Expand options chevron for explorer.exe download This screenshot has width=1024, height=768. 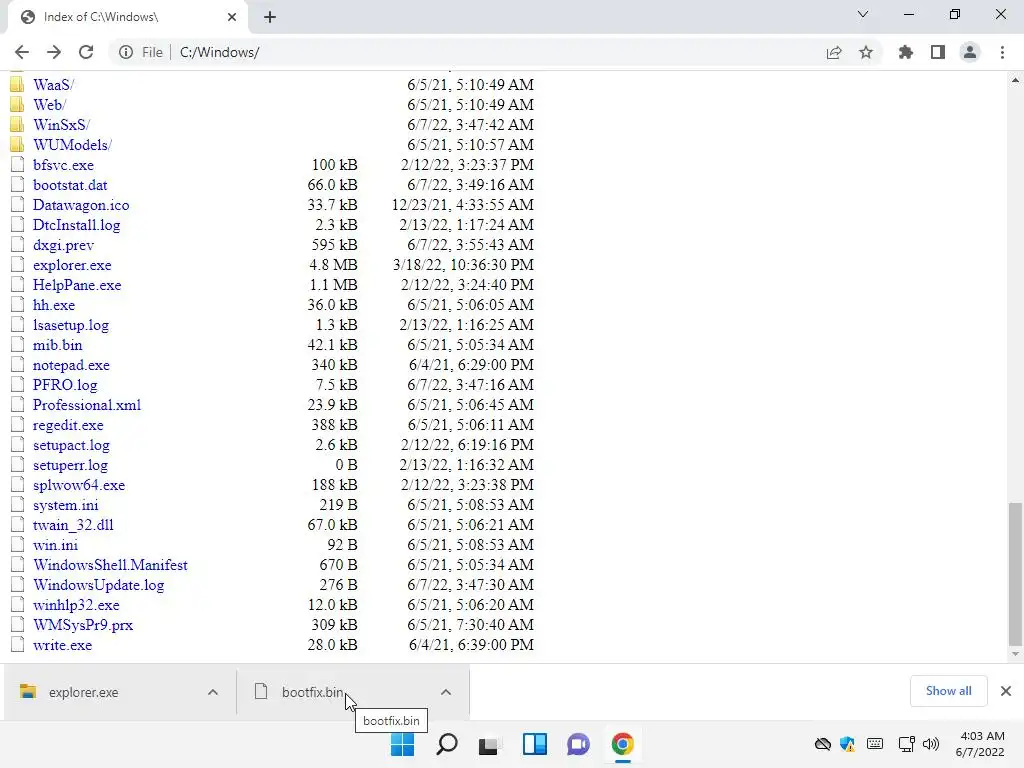(x=213, y=692)
